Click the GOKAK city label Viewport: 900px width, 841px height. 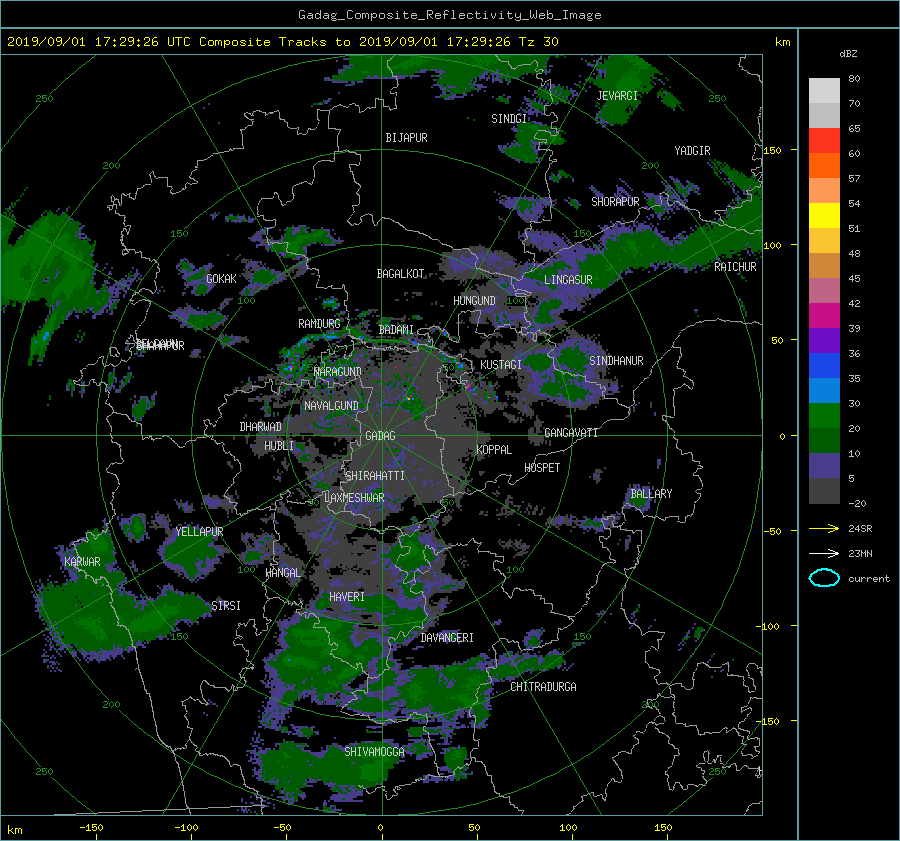(221, 279)
